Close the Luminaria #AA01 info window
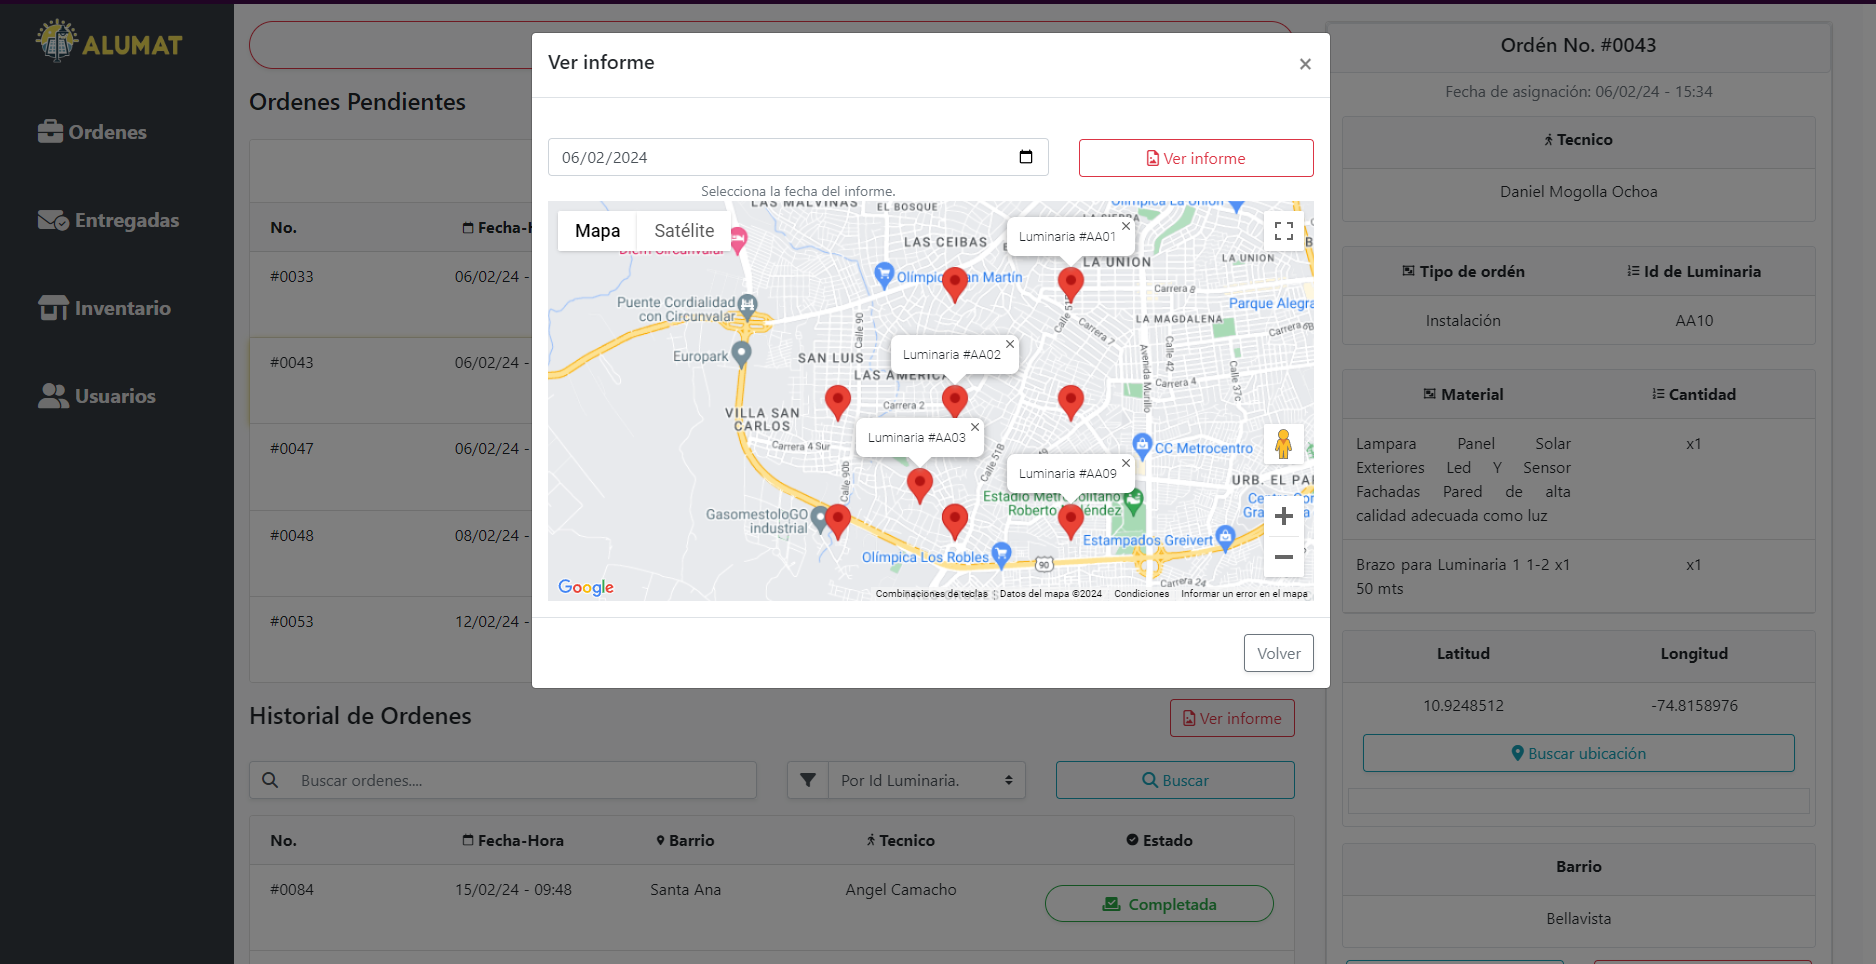This screenshot has height=964, width=1876. (1126, 226)
